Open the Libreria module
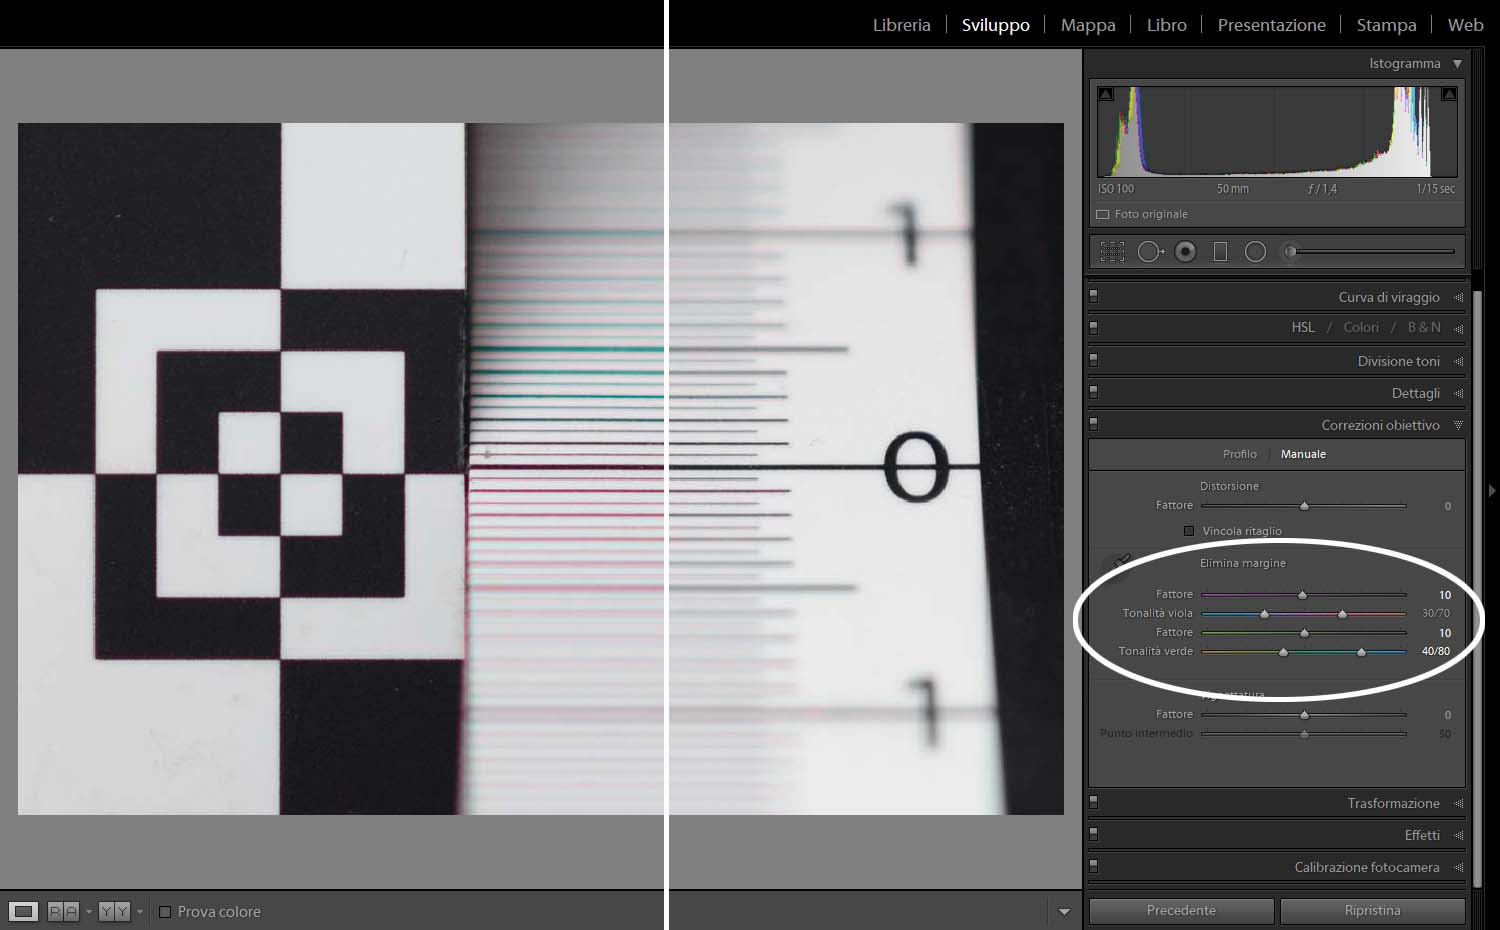The height and width of the screenshot is (930, 1500). 901,25
